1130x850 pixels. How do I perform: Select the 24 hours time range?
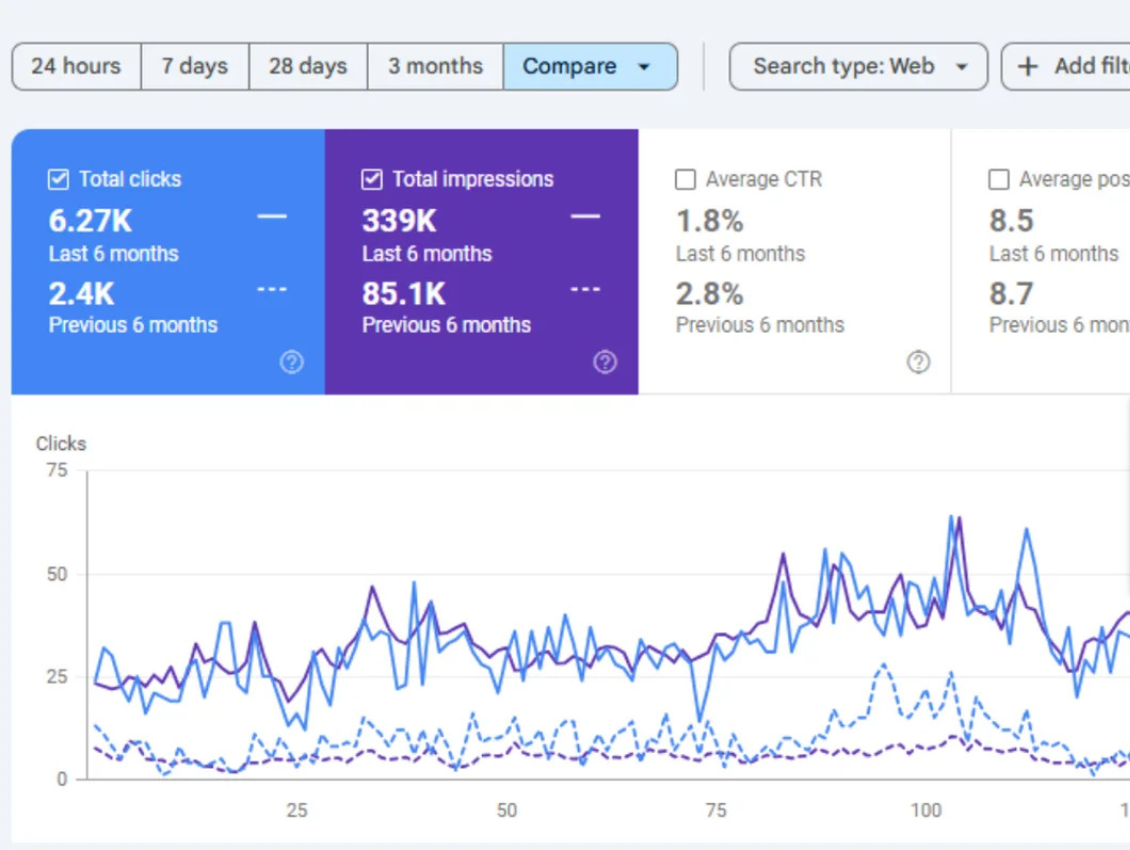click(75, 66)
